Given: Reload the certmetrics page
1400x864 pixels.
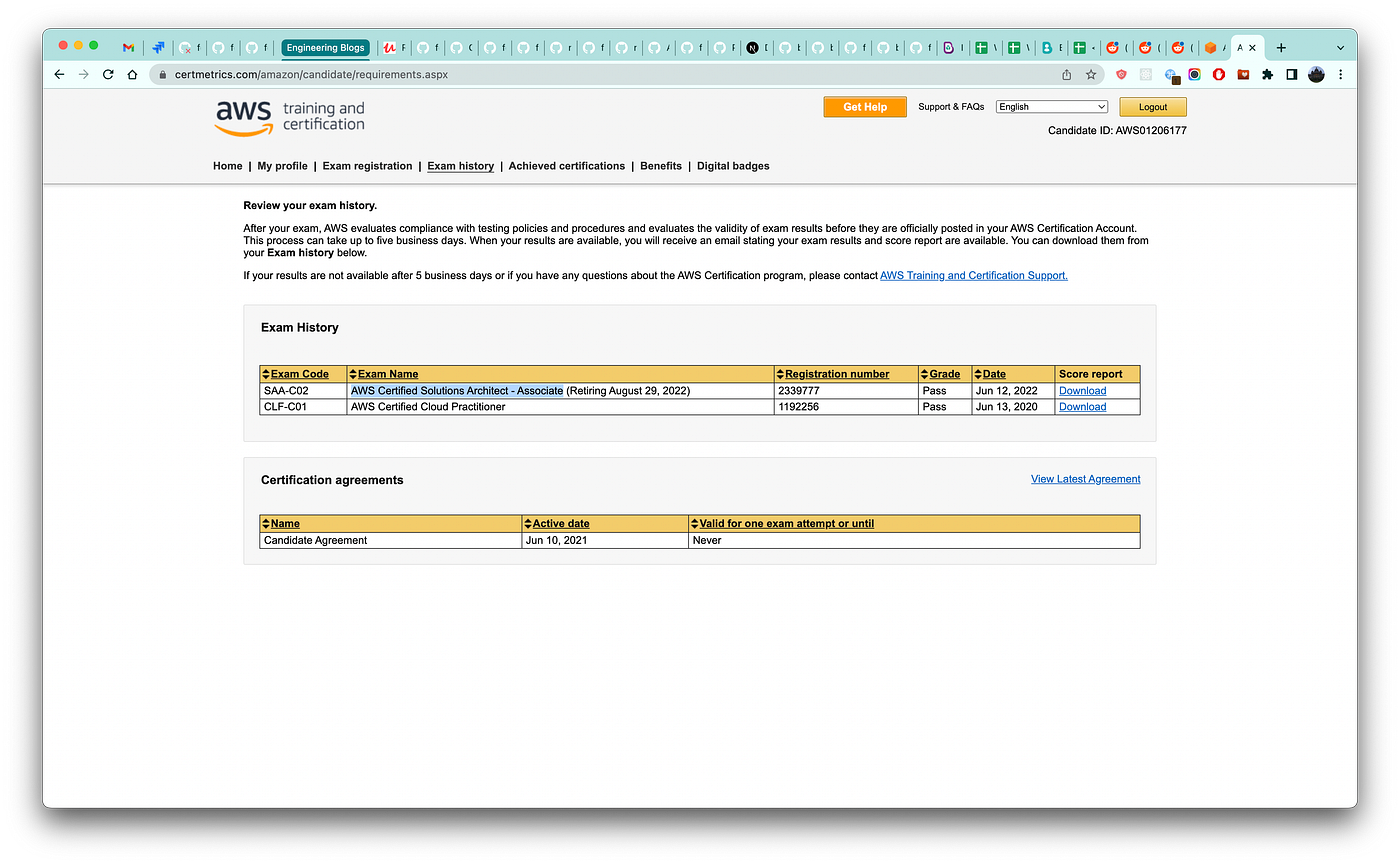Looking at the screenshot, I should pos(108,74).
